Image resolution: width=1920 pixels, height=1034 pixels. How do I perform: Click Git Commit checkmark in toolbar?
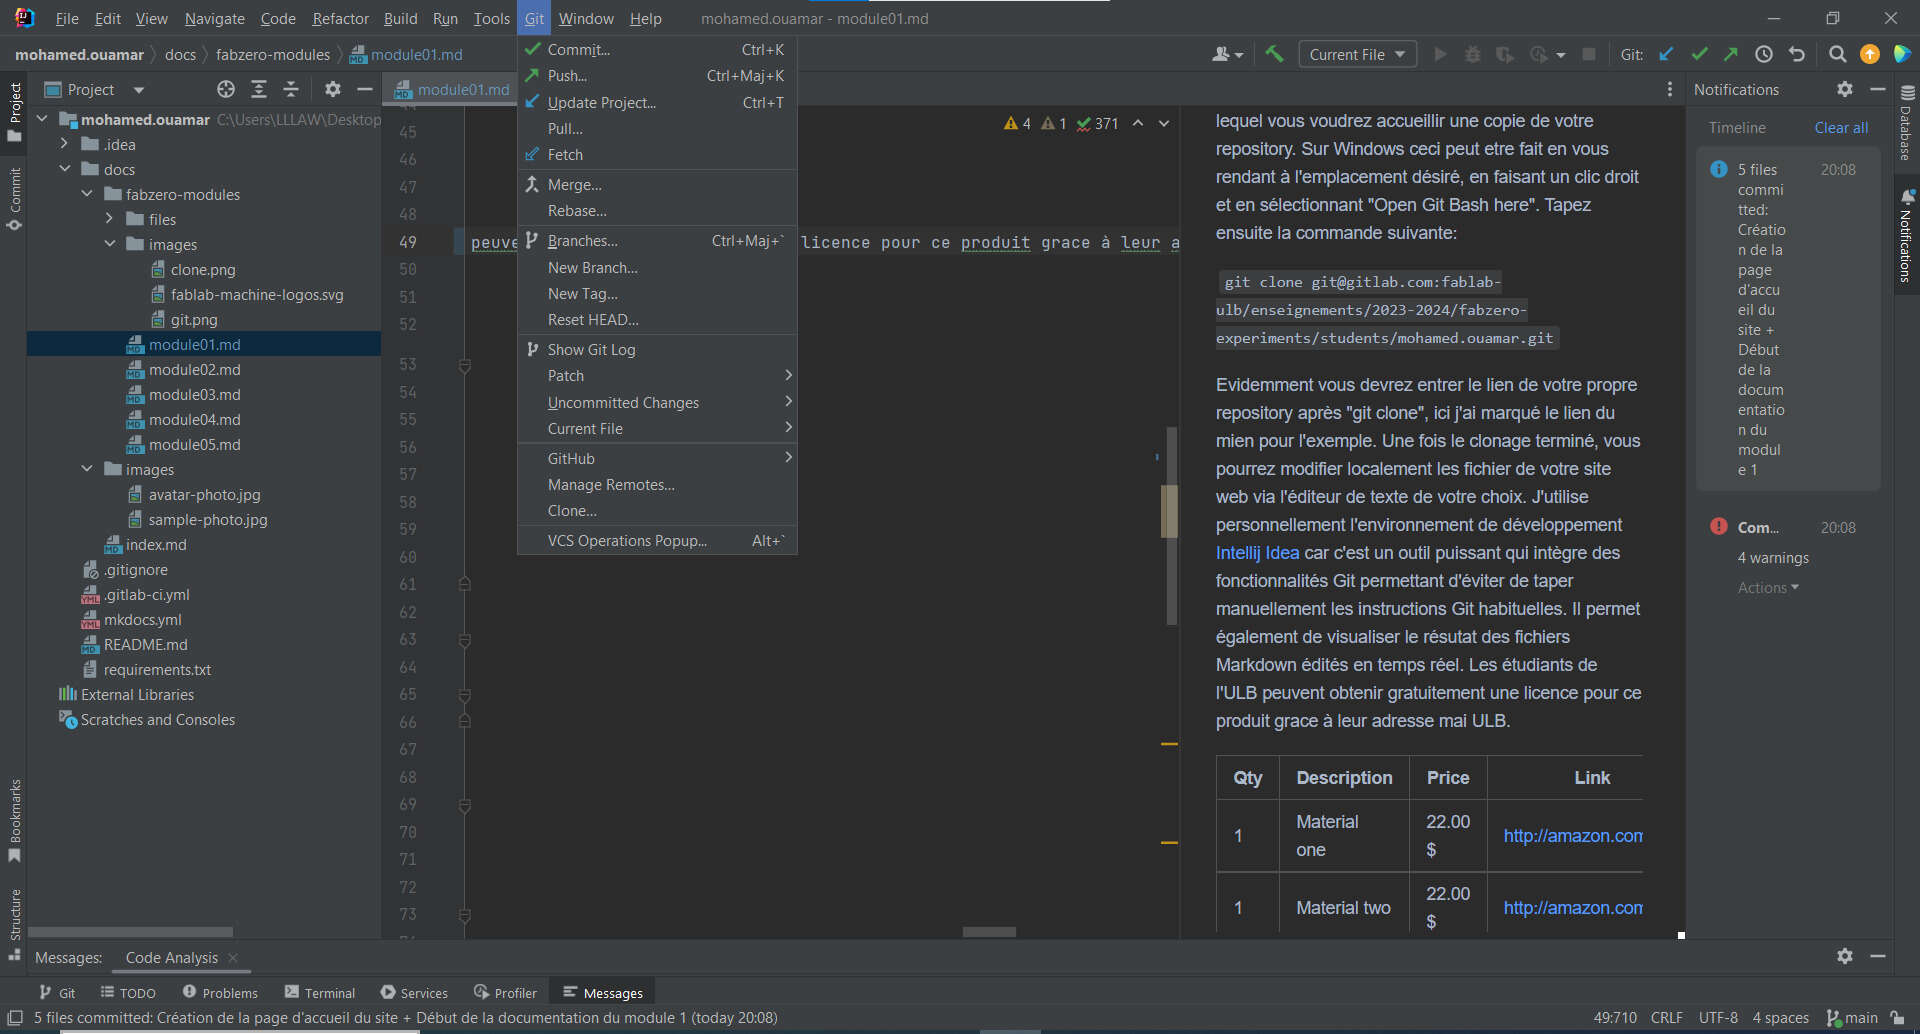click(x=1699, y=54)
